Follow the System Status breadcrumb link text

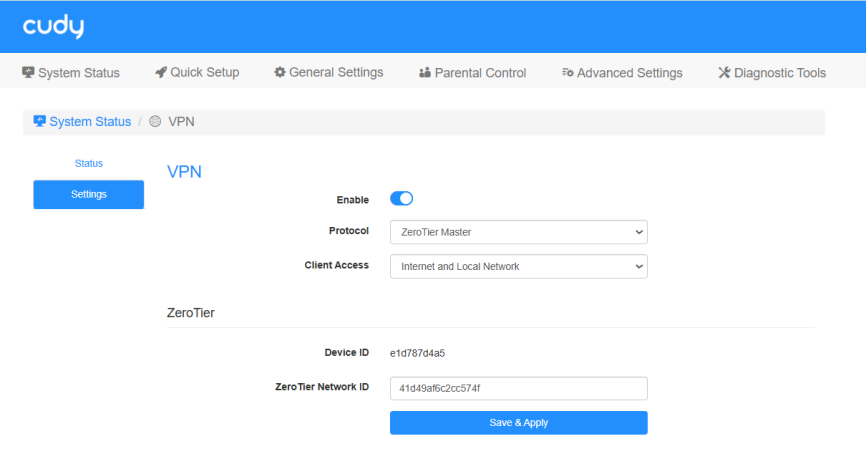click(x=90, y=121)
